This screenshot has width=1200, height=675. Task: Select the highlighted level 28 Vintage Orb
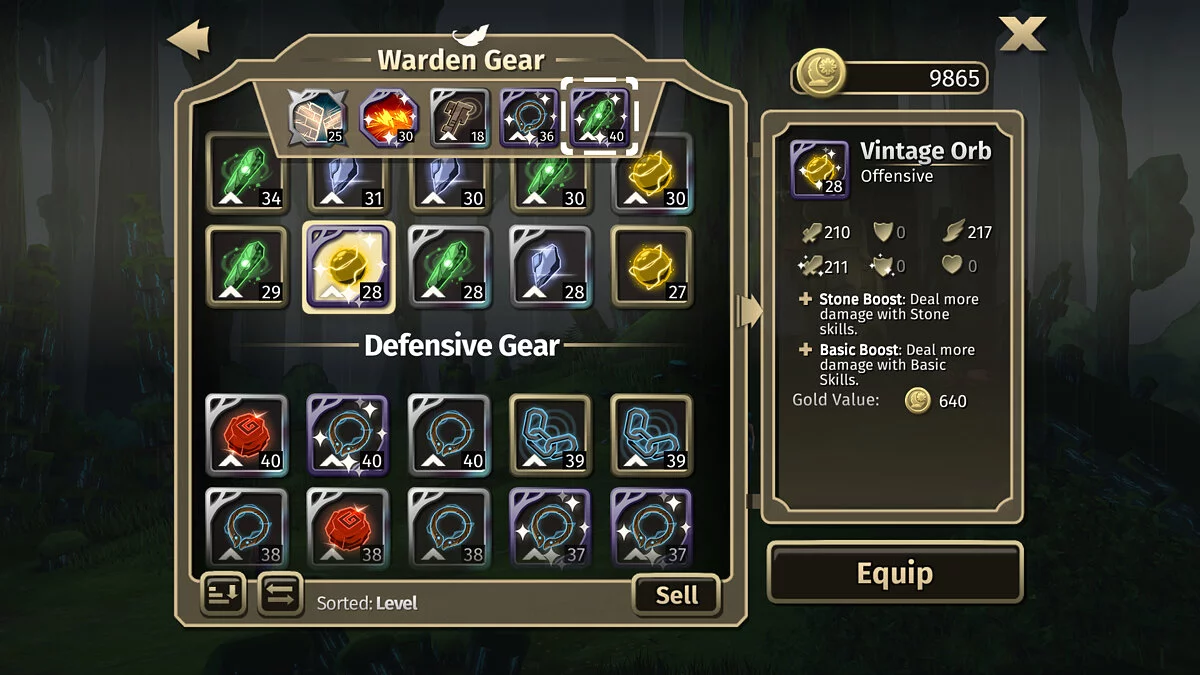pyautogui.click(x=349, y=267)
